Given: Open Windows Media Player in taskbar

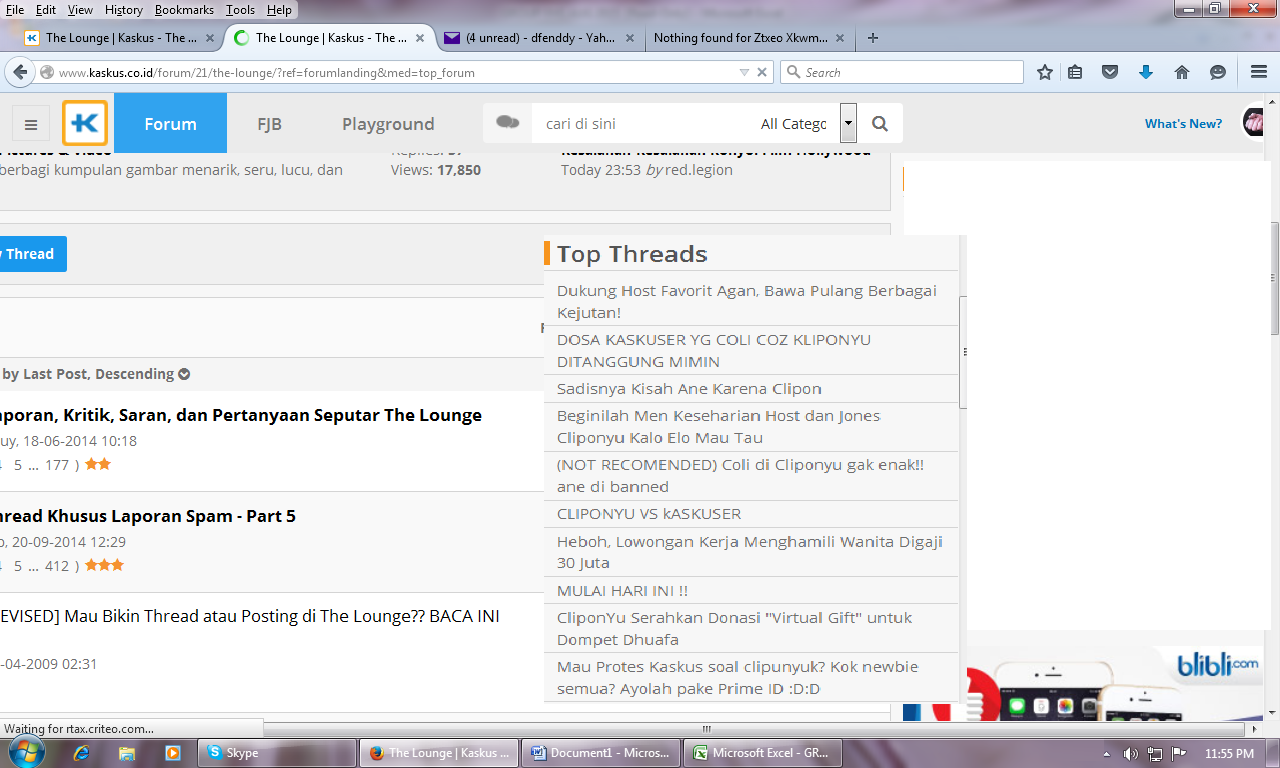Looking at the screenshot, I should coord(172,753).
